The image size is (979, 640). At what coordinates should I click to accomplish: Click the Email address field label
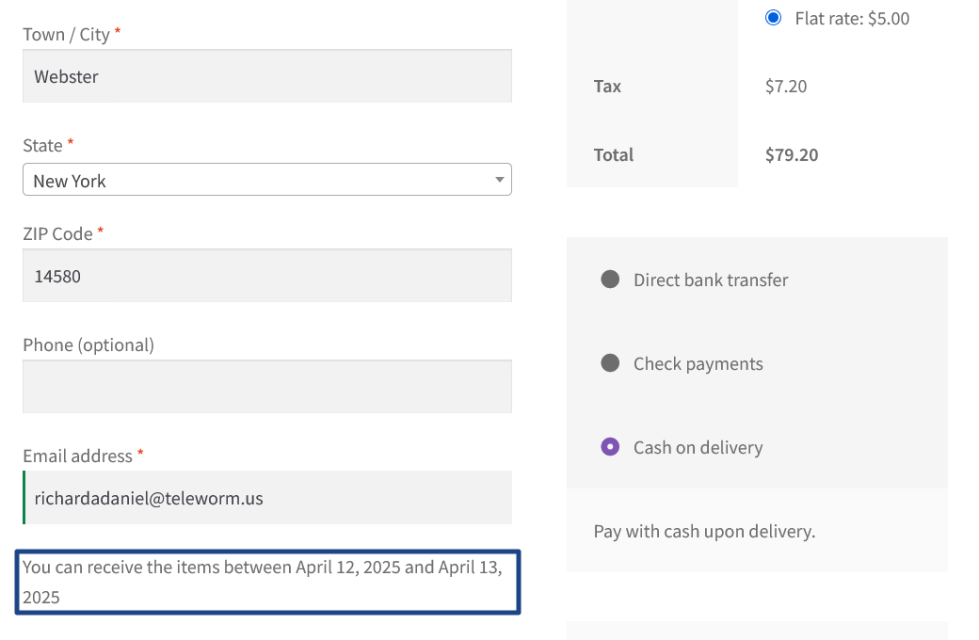click(x=78, y=456)
